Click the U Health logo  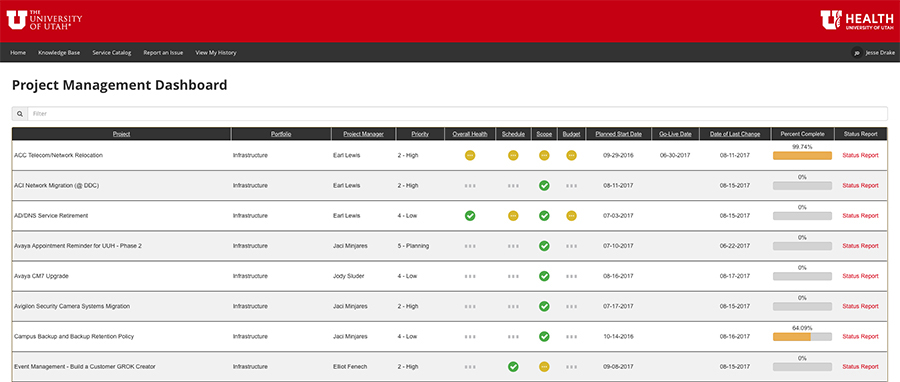pyautogui.click(x=857, y=20)
